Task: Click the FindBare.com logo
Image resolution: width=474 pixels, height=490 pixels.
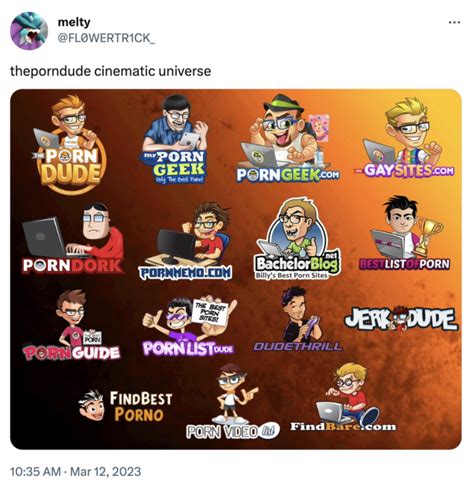Action: tap(343, 398)
